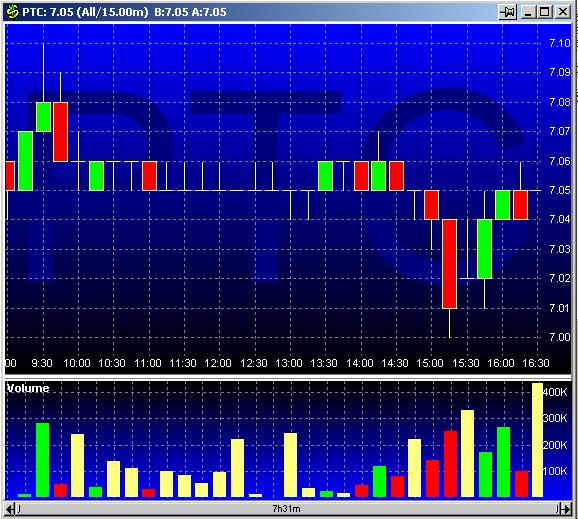The height and width of the screenshot is (519, 578).
Task: Click the 100K volume axis label
Action: [x=555, y=471]
